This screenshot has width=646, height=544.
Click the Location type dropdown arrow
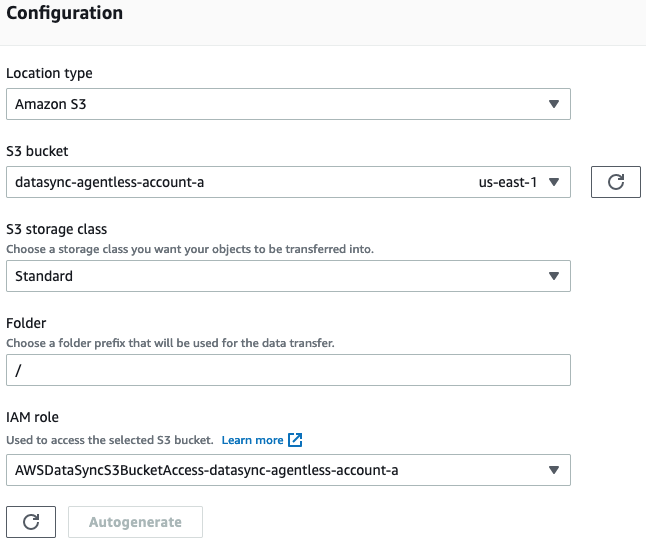coord(555,104)
